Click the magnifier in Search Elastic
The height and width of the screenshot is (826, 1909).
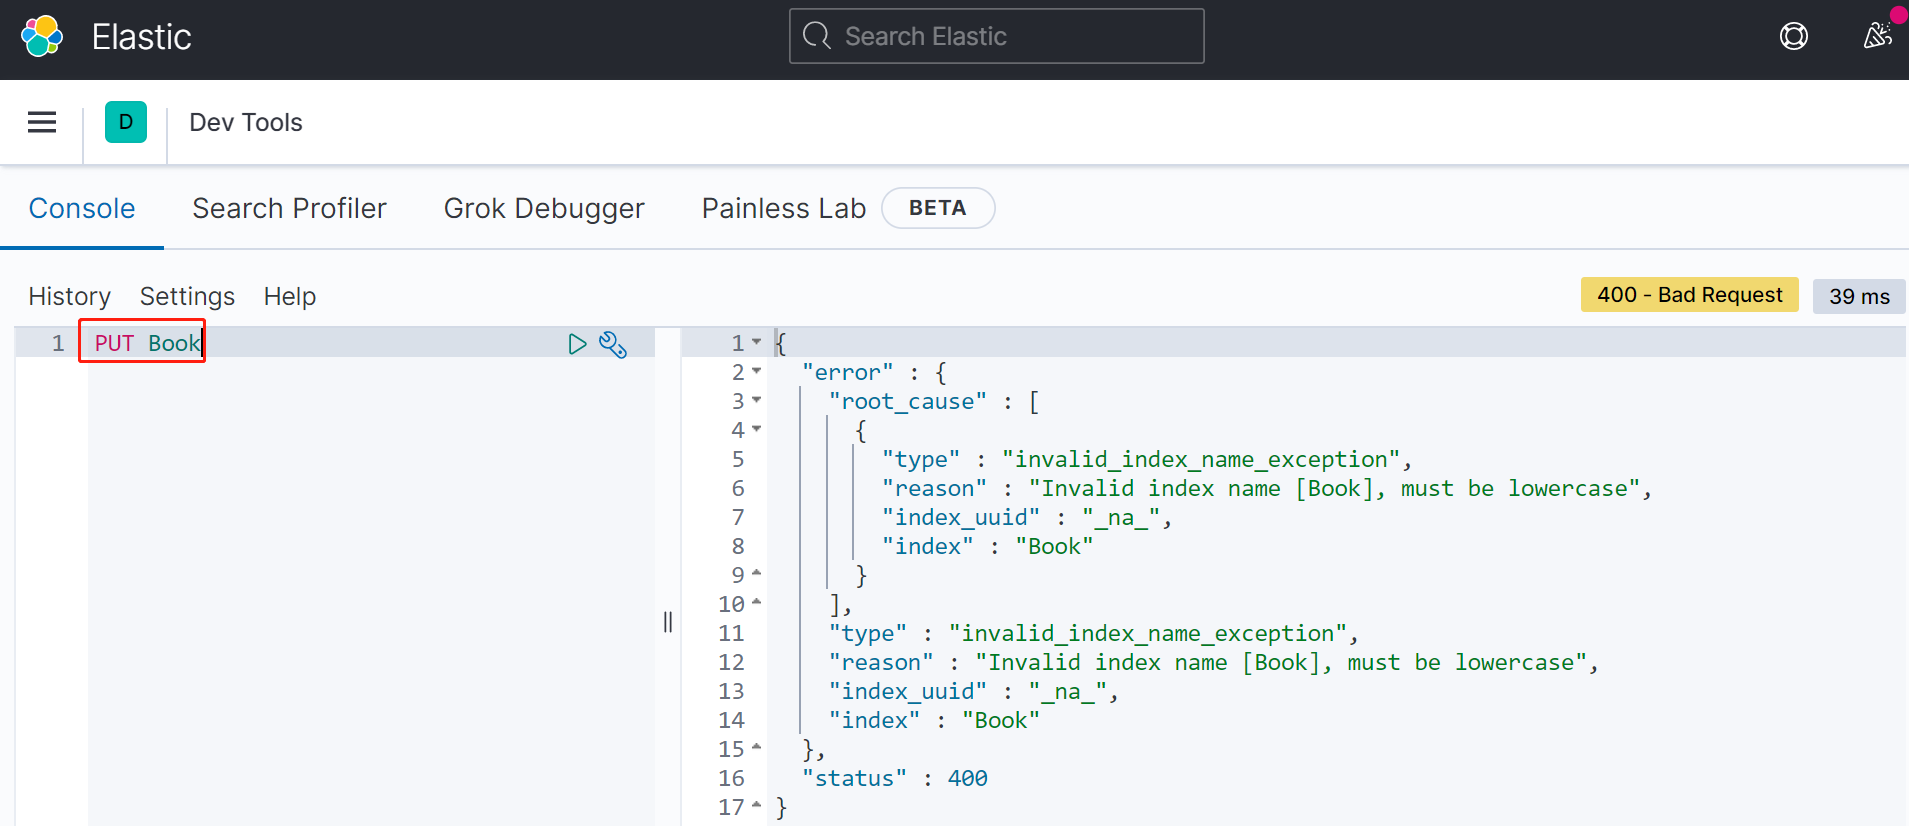tap(817, 36)
